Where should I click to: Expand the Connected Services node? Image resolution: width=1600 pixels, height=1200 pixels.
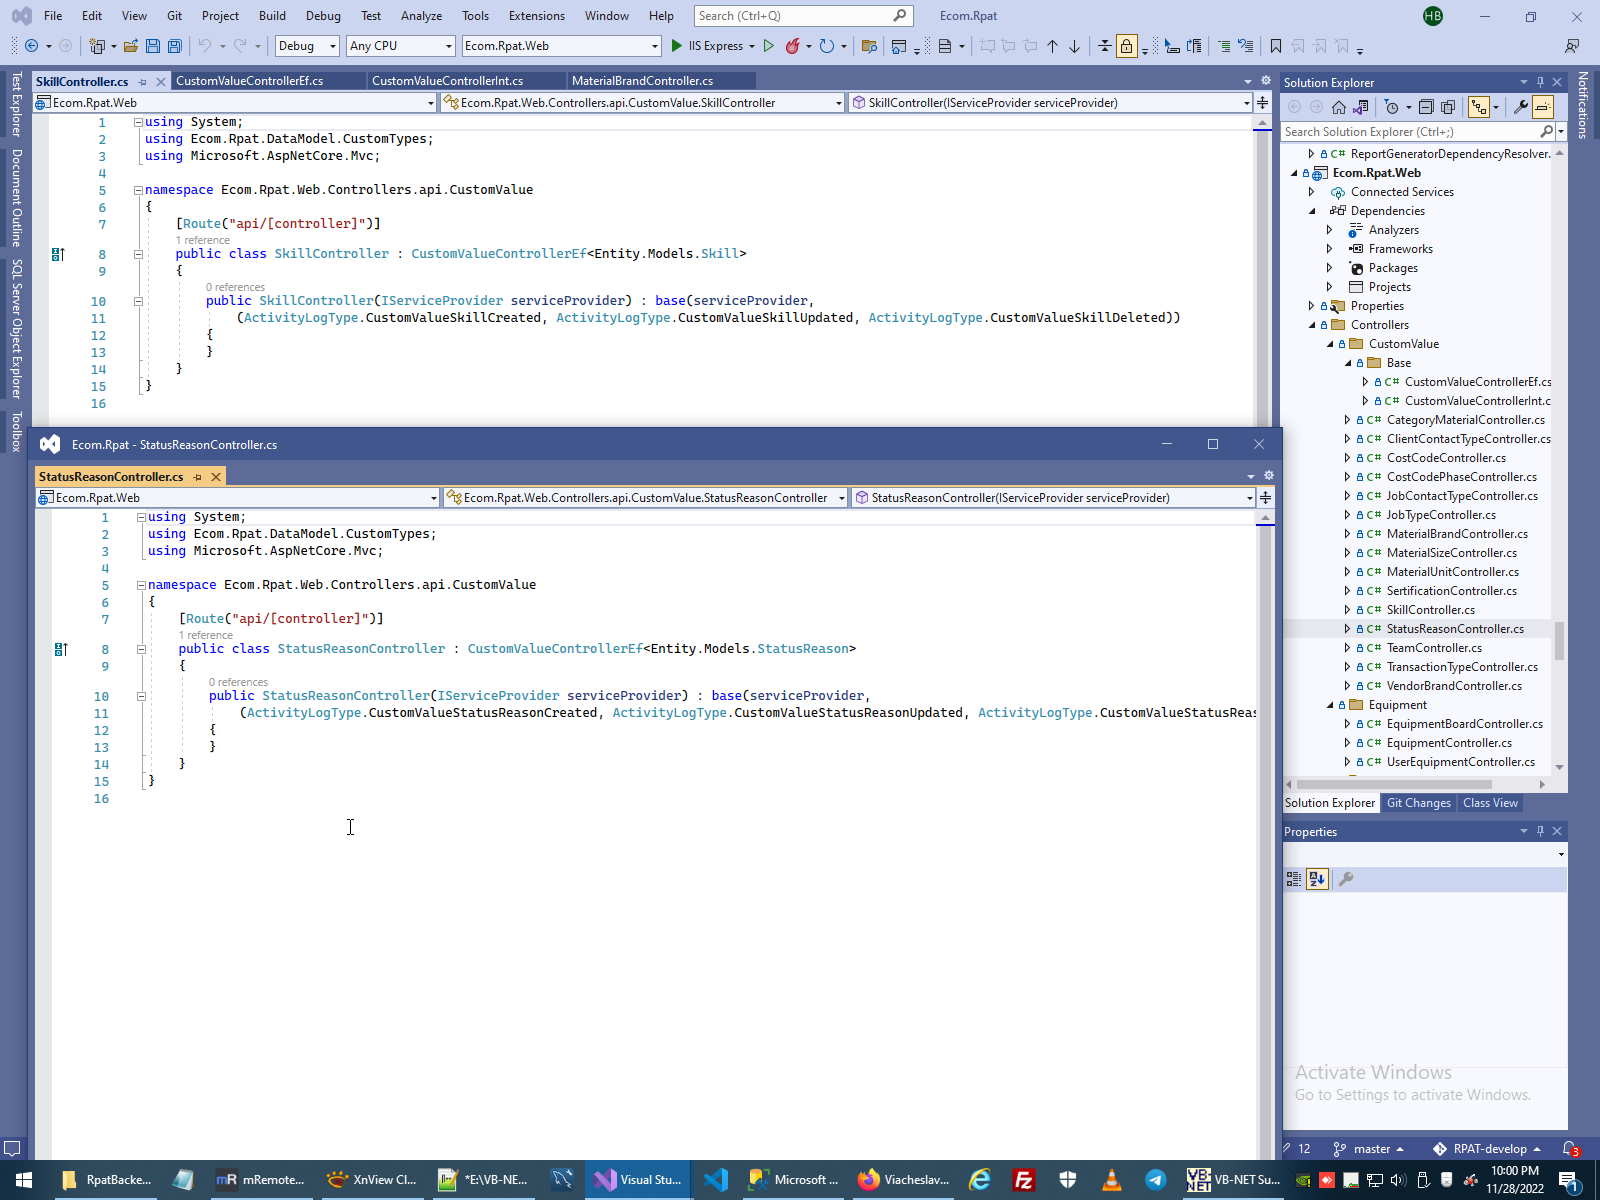tap(1312, 192)
